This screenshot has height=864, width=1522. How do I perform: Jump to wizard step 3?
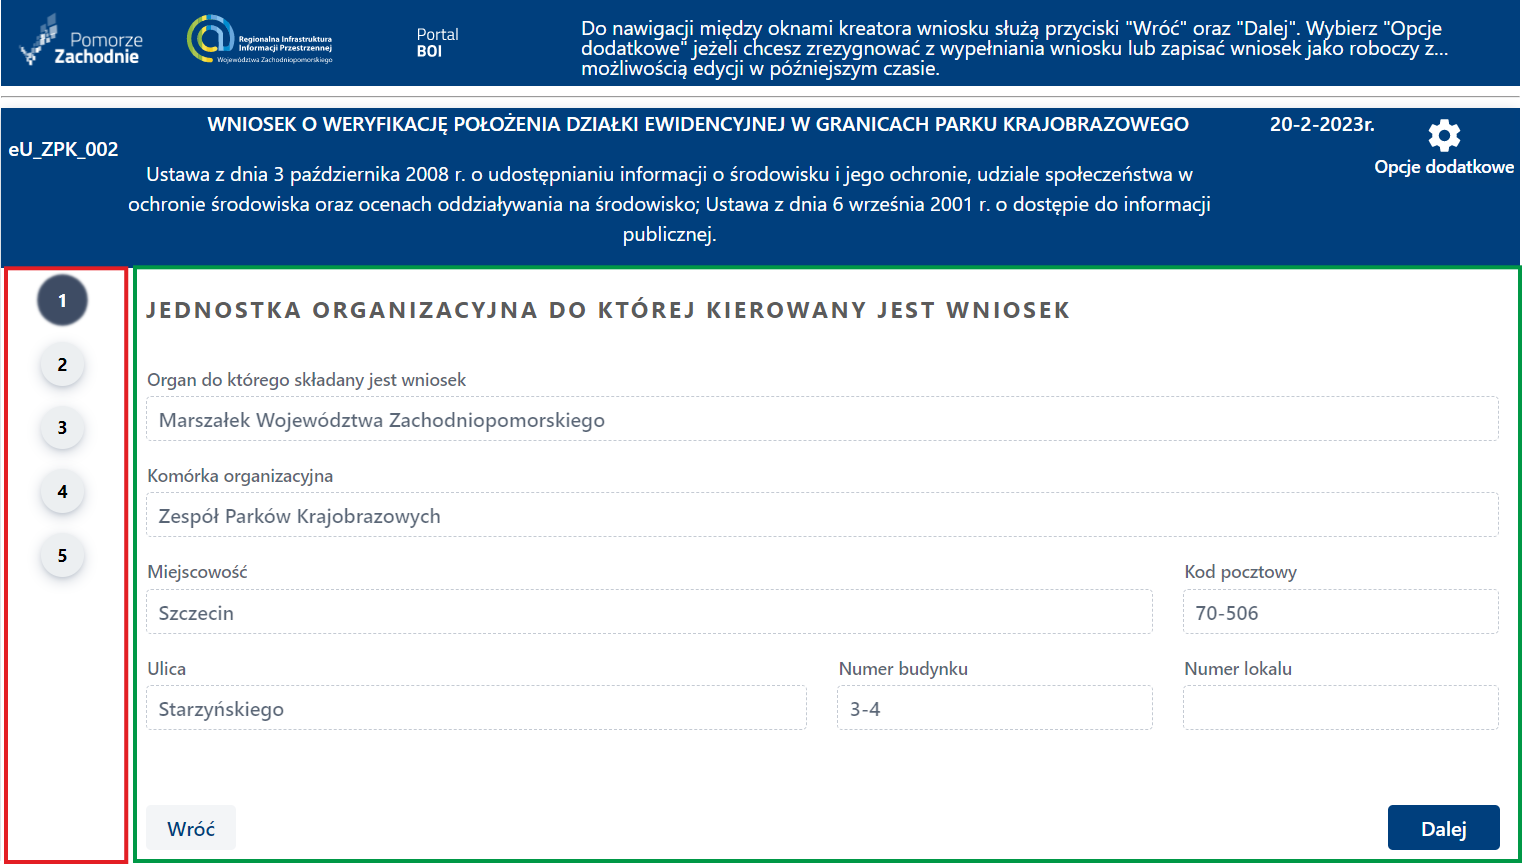pyautogui.click(x=62, y=428)
